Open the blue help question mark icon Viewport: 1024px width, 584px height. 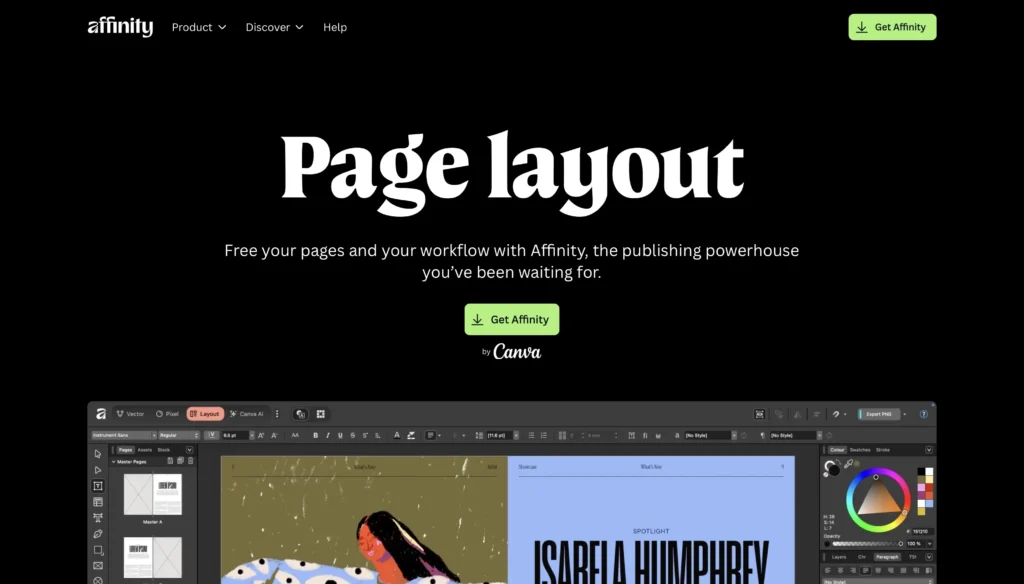point(923,414)
